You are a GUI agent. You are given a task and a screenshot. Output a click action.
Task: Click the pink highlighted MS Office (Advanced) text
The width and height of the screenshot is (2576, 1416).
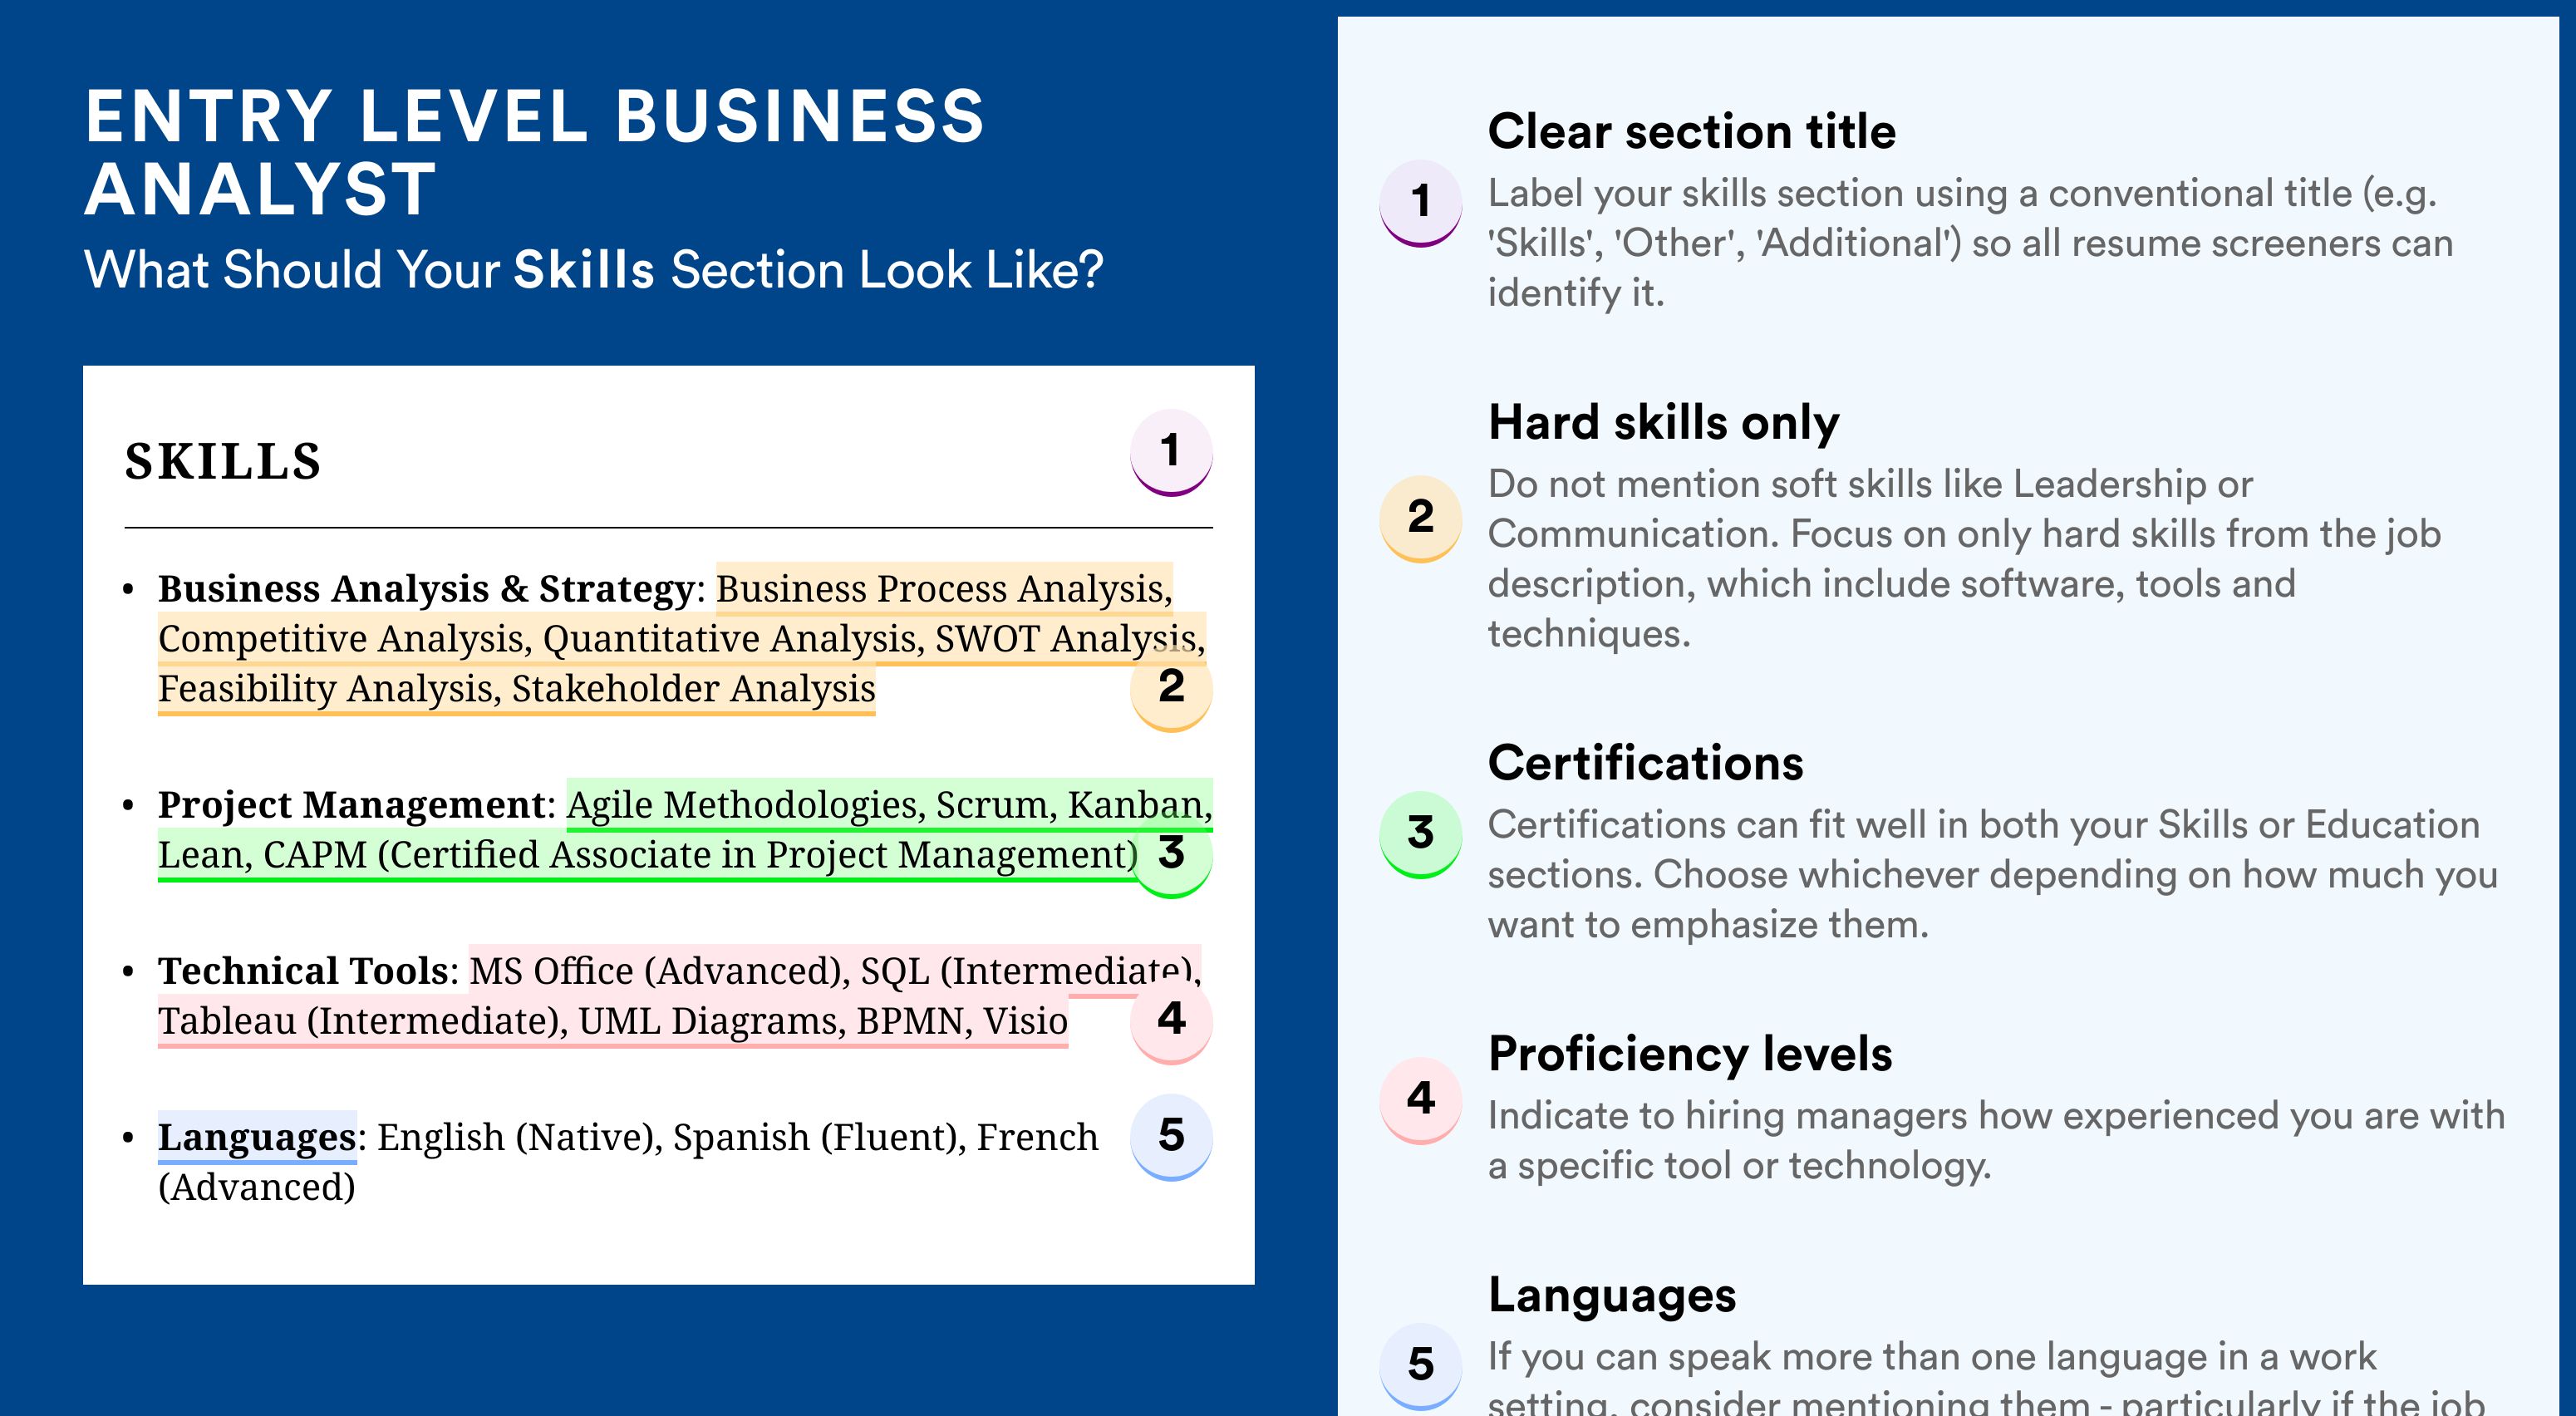pos(659,970)
